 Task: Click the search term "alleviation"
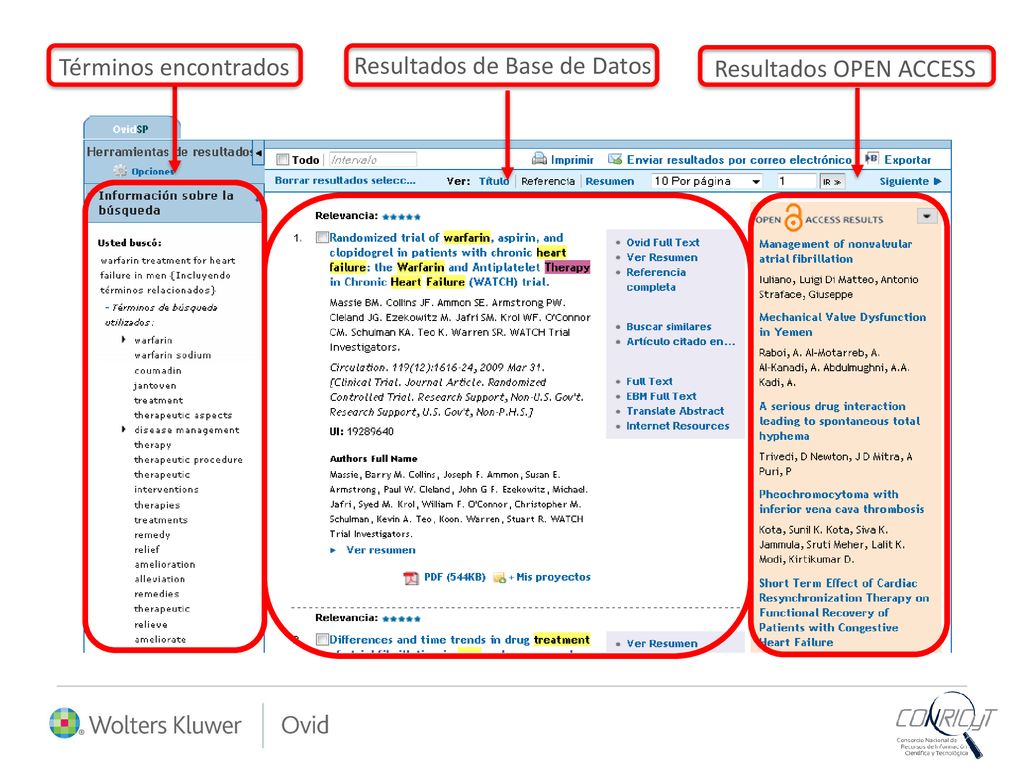pyautogui.click(x=159, y=579)
